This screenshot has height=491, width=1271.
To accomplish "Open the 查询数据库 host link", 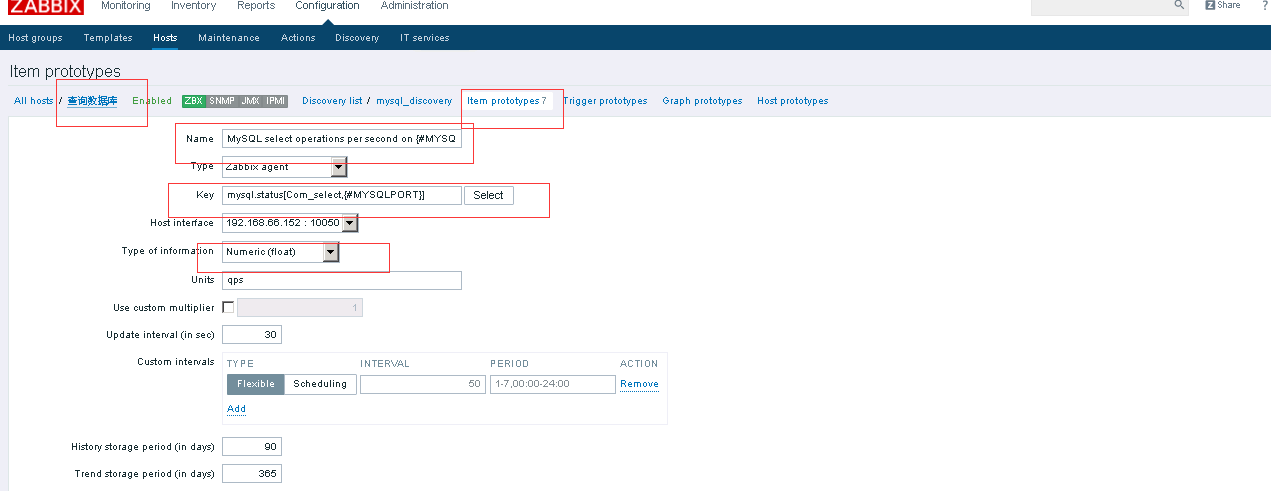I will pyautogui.click(x=92, y=101).
